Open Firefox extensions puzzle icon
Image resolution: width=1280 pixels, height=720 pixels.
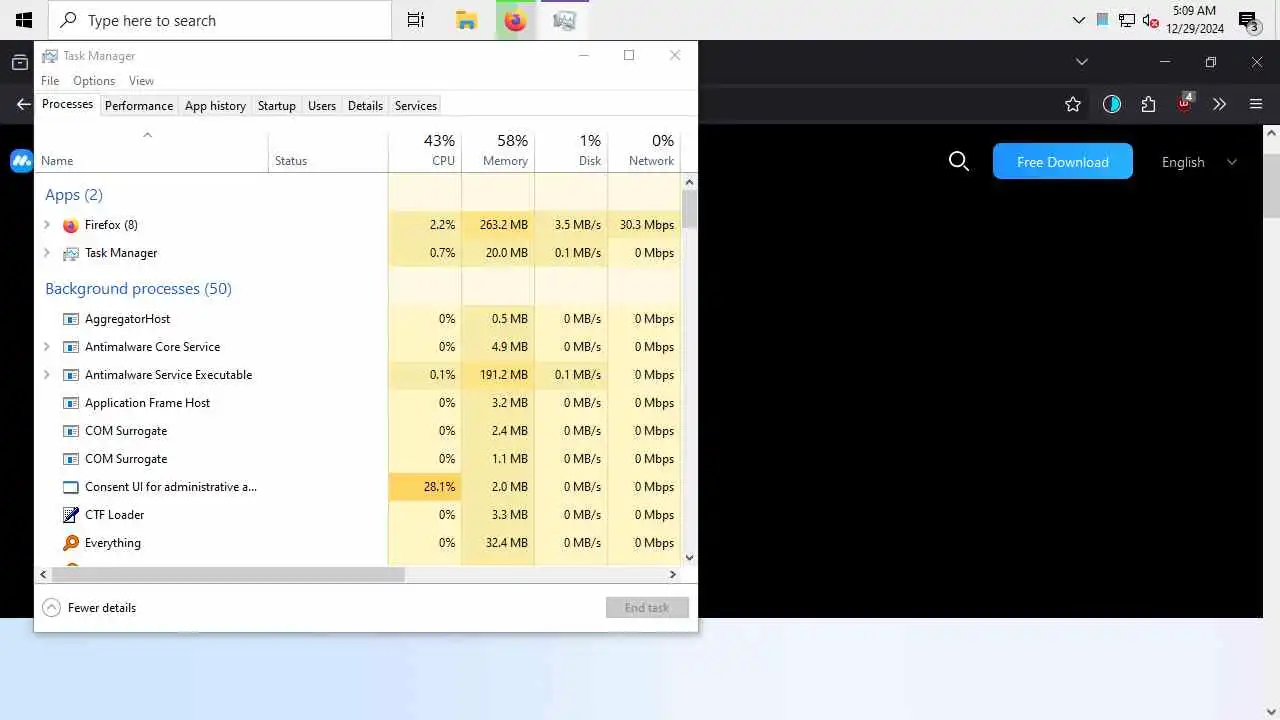coord(1148,104)
